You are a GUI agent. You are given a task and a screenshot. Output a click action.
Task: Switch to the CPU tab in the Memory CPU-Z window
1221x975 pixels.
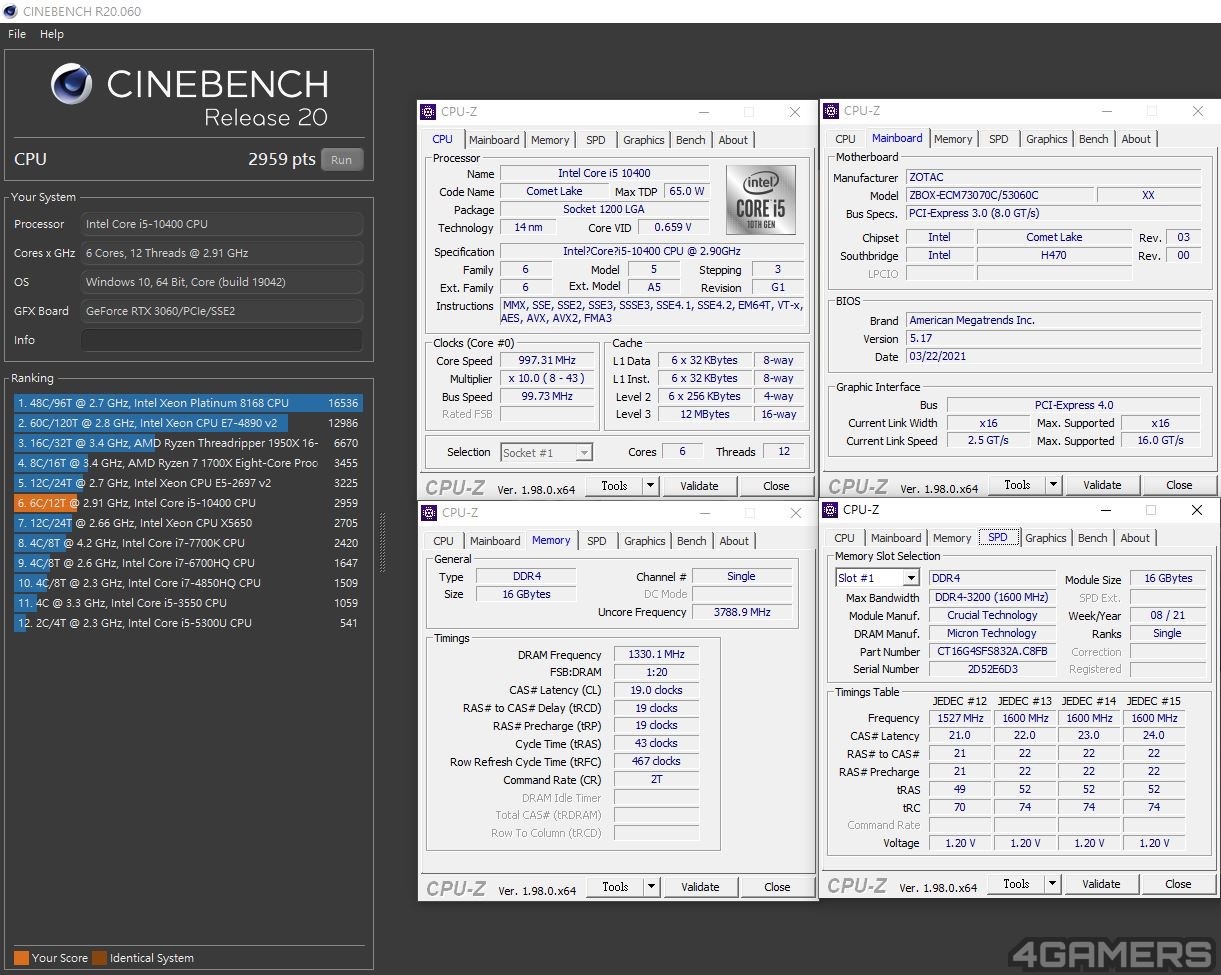(444, 541)
